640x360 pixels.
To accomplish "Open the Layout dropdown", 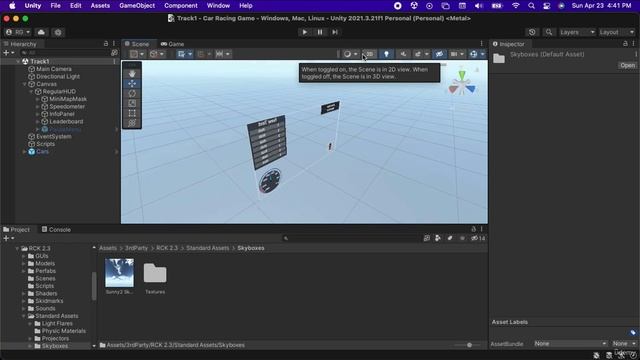I will pyautogui.click(x=617, y=32).
